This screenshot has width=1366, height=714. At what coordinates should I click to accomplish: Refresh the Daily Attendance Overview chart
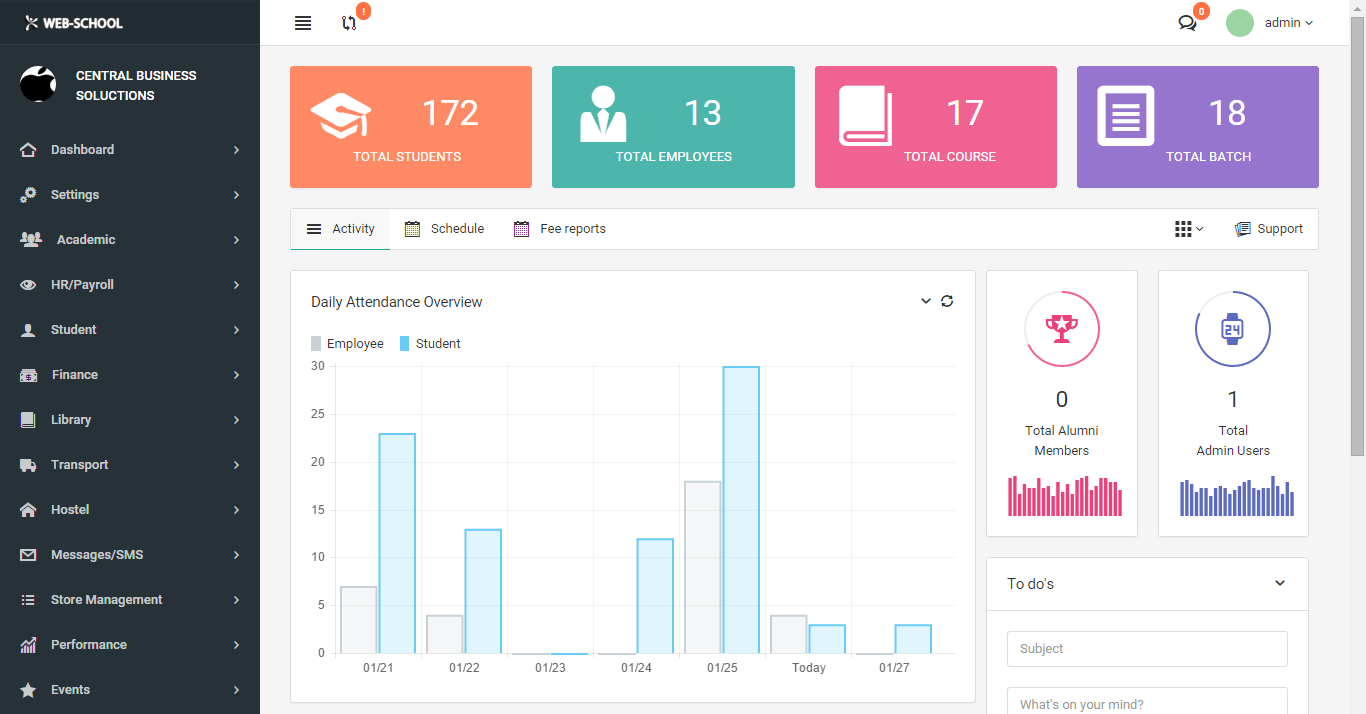coord(947,301)
